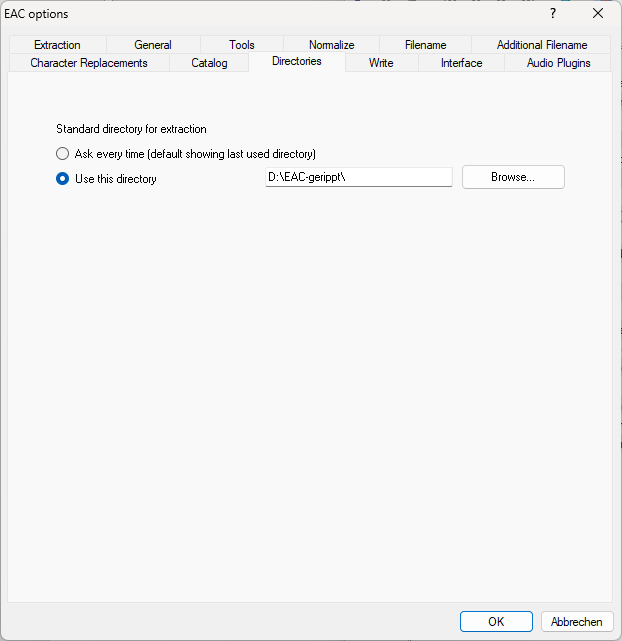The height and width of the screenshot is (641, 622).
Task: Open Character Replacements tab
Action: [89, 63]
